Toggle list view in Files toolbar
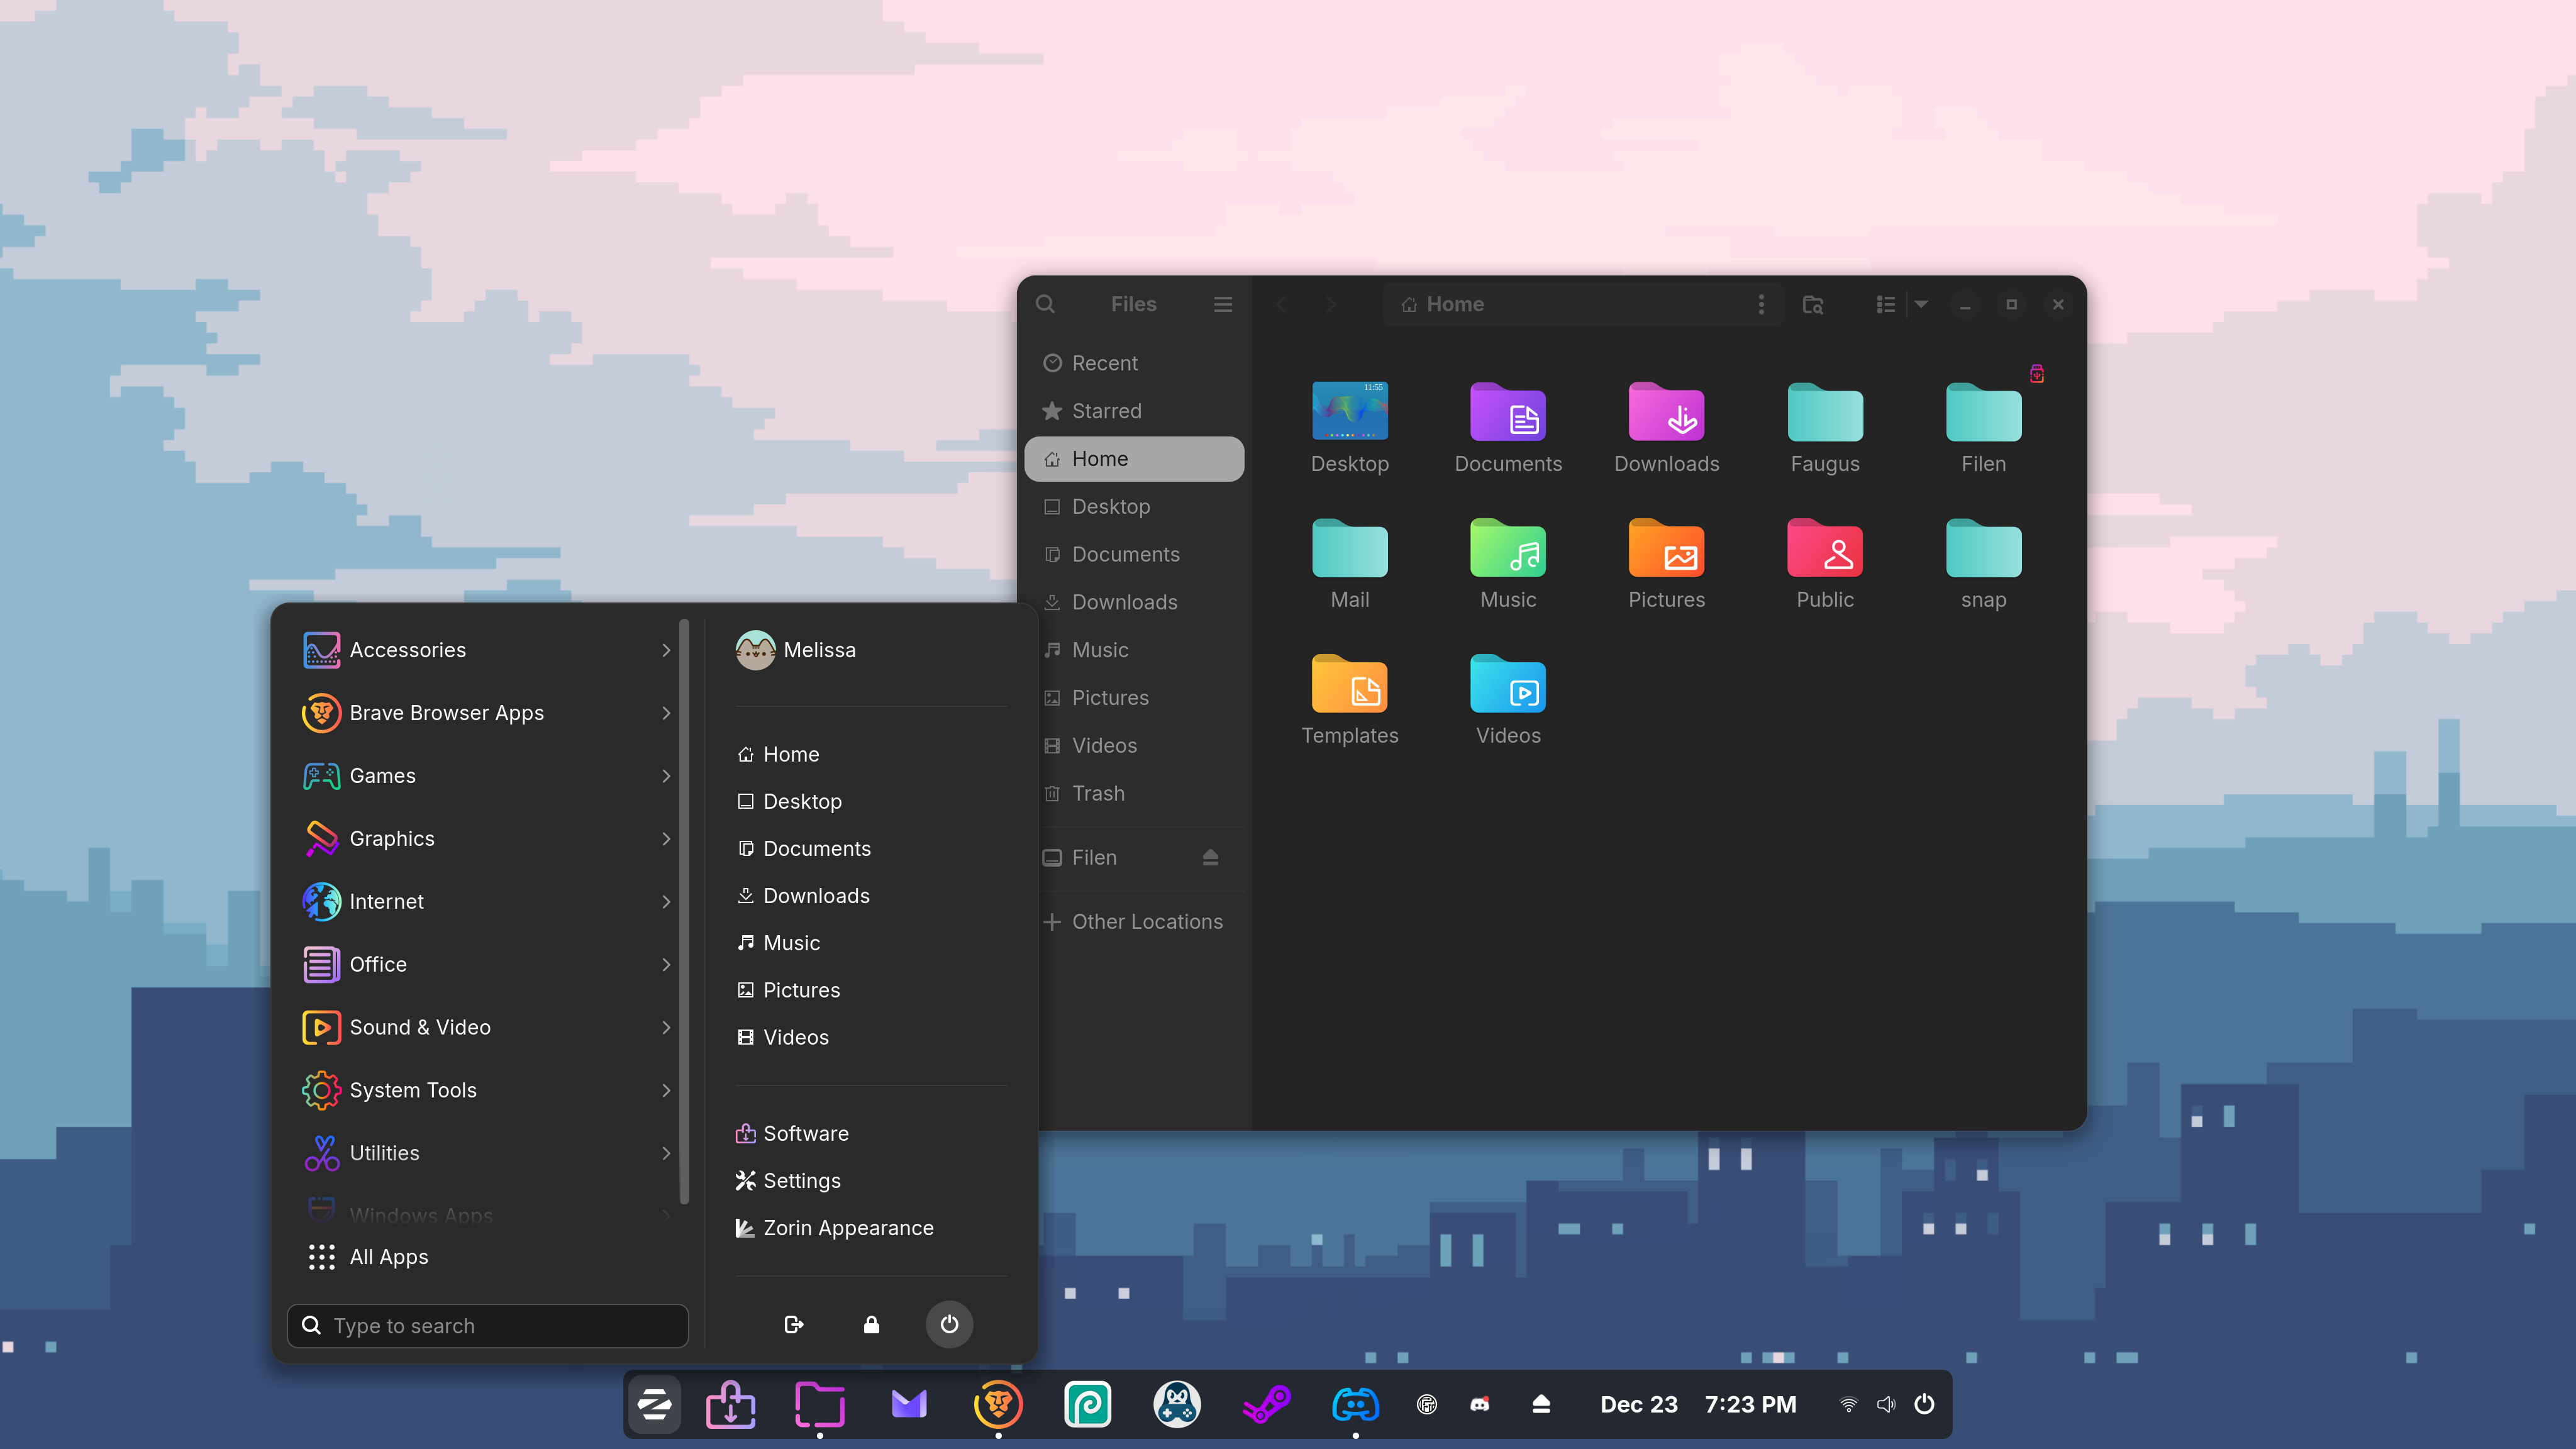2576x1449 pixels. pyautogui.click(x=1885, y=304)
